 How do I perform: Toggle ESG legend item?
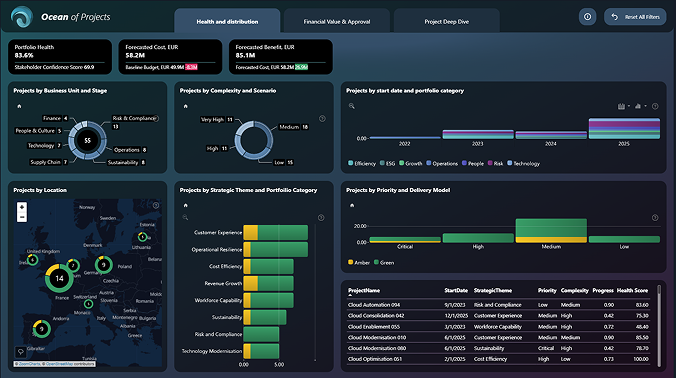(387, 163)
